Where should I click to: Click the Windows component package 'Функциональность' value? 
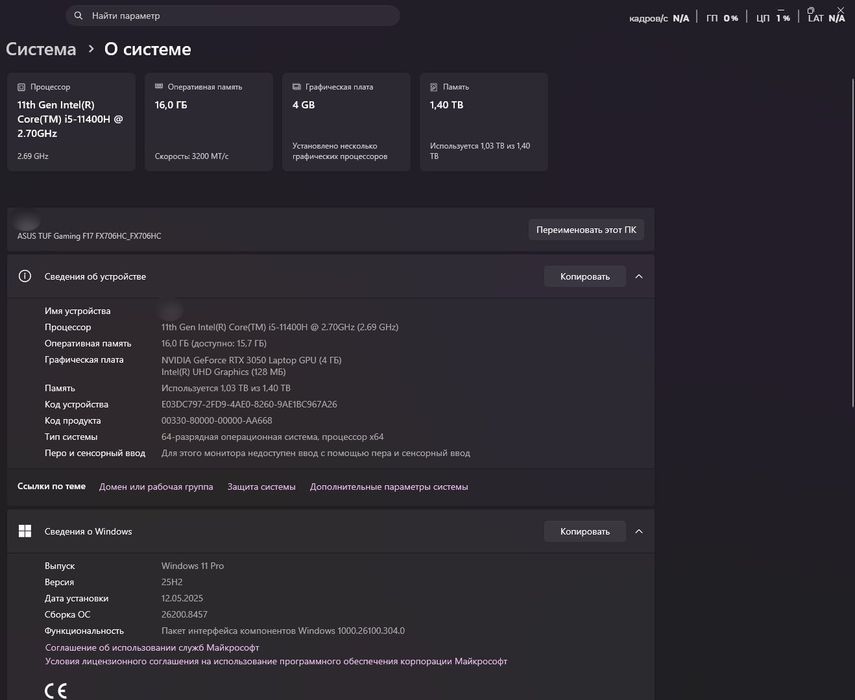pyautogui.click(x=283, y=631)
